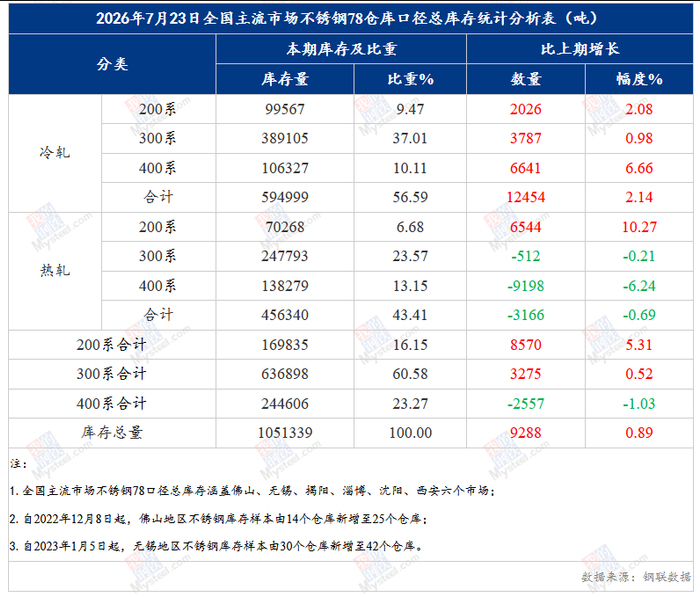Click the 热轧 category cell
Viewport: 700px width, 597px height.
tap(55, 271)
